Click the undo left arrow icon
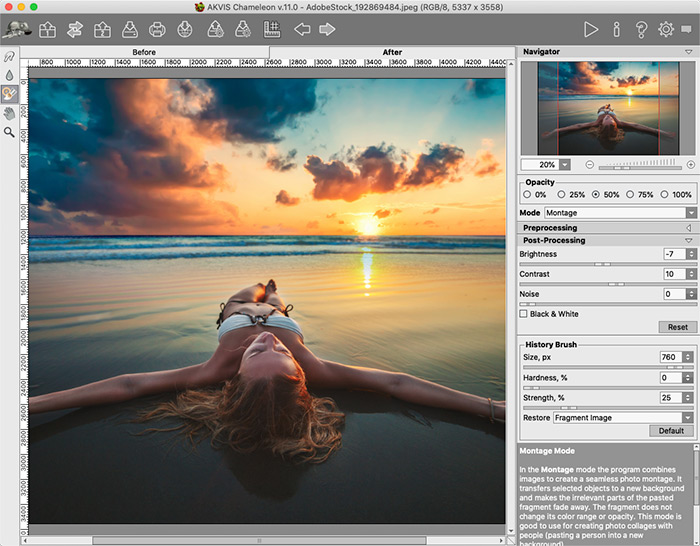This screenshot has height=546, width=700. pos(303,29)
